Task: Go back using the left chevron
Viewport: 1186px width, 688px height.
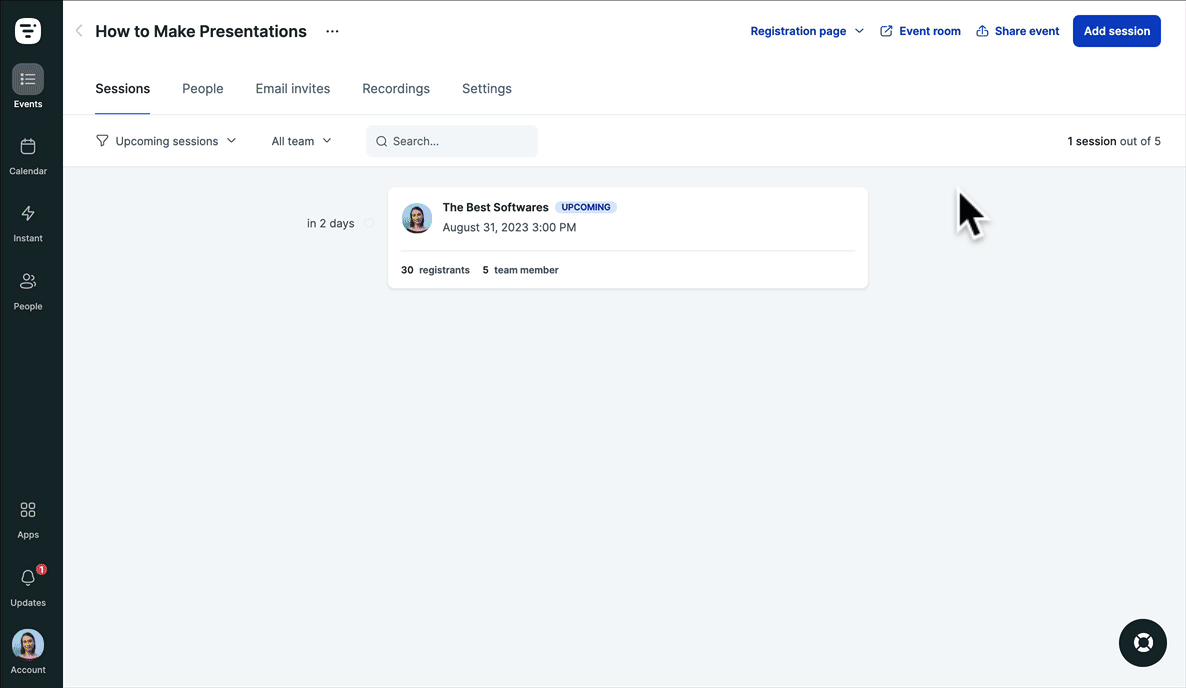Action: click(79, 31)
